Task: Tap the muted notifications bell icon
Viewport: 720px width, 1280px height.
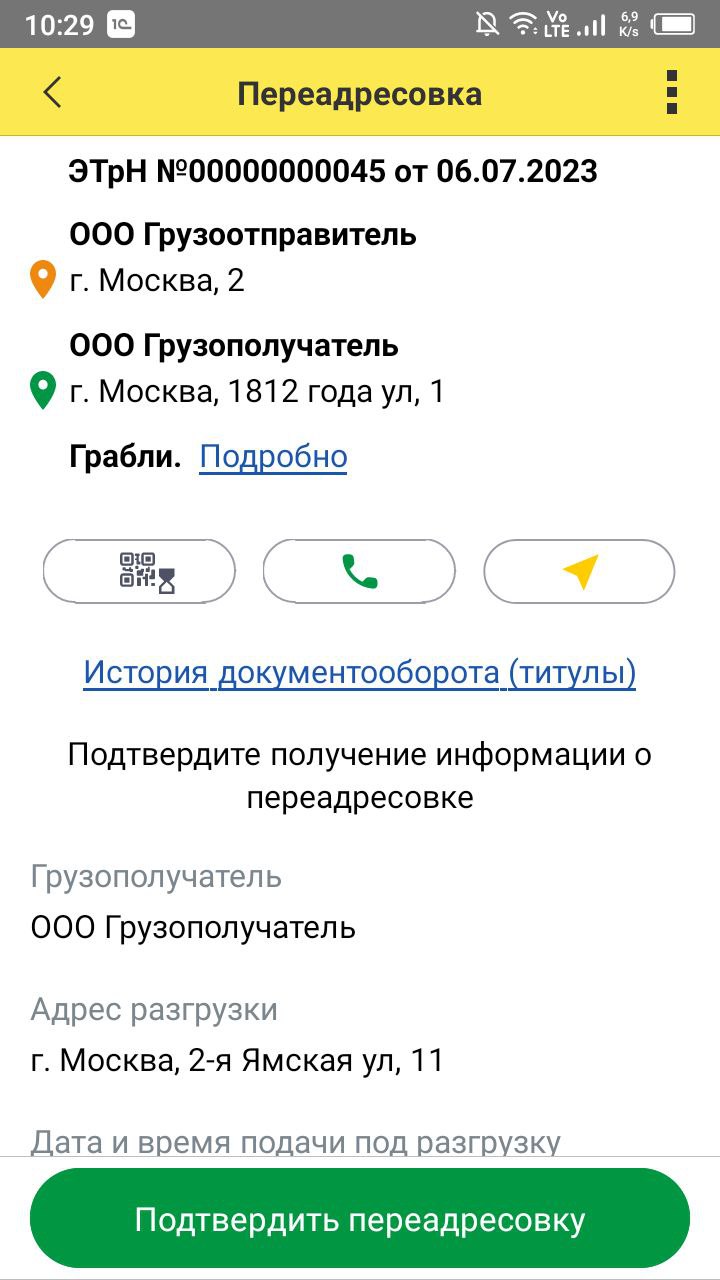Action: (487, 24)
